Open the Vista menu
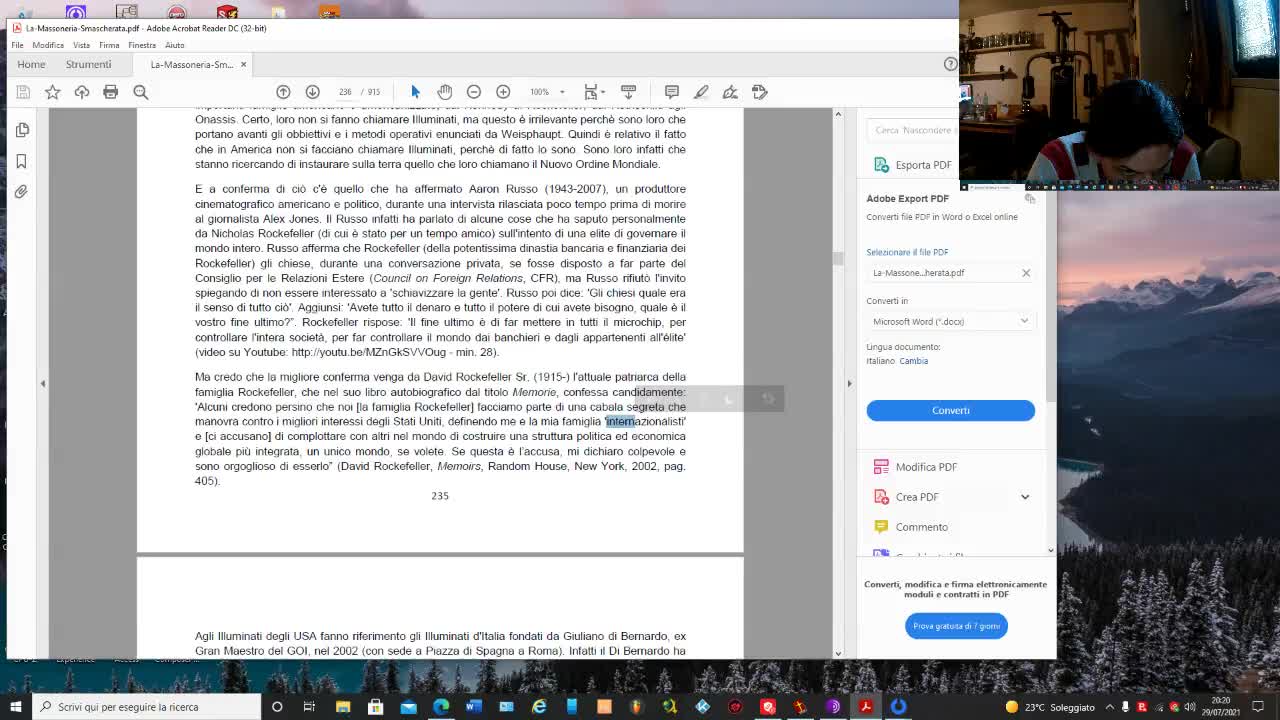The height and width of the screenshot is (720, 1280). 81,45
